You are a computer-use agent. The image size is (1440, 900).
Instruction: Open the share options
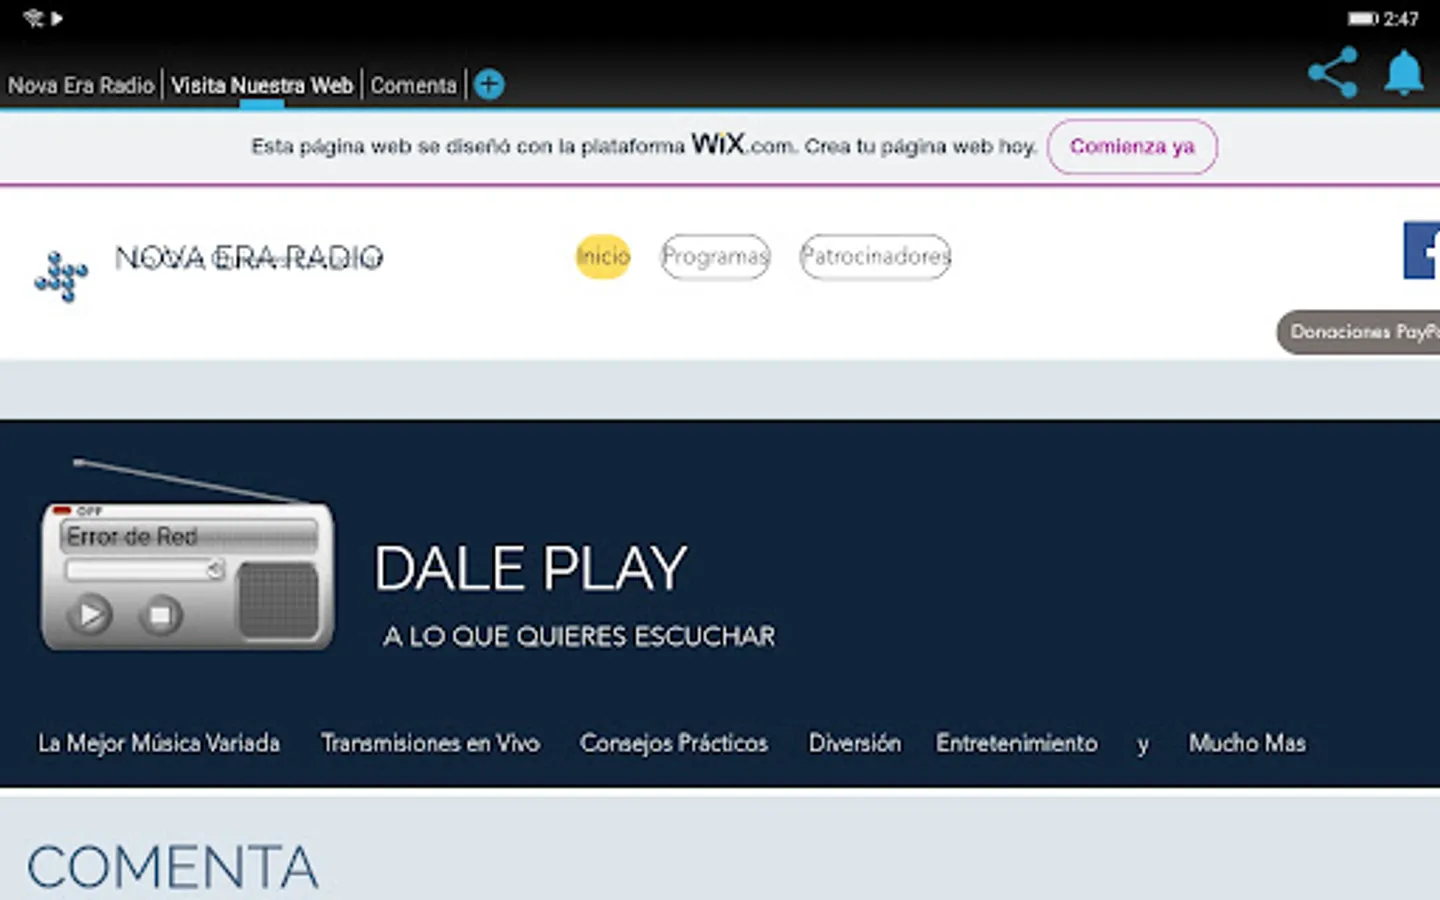(1332, 73)
